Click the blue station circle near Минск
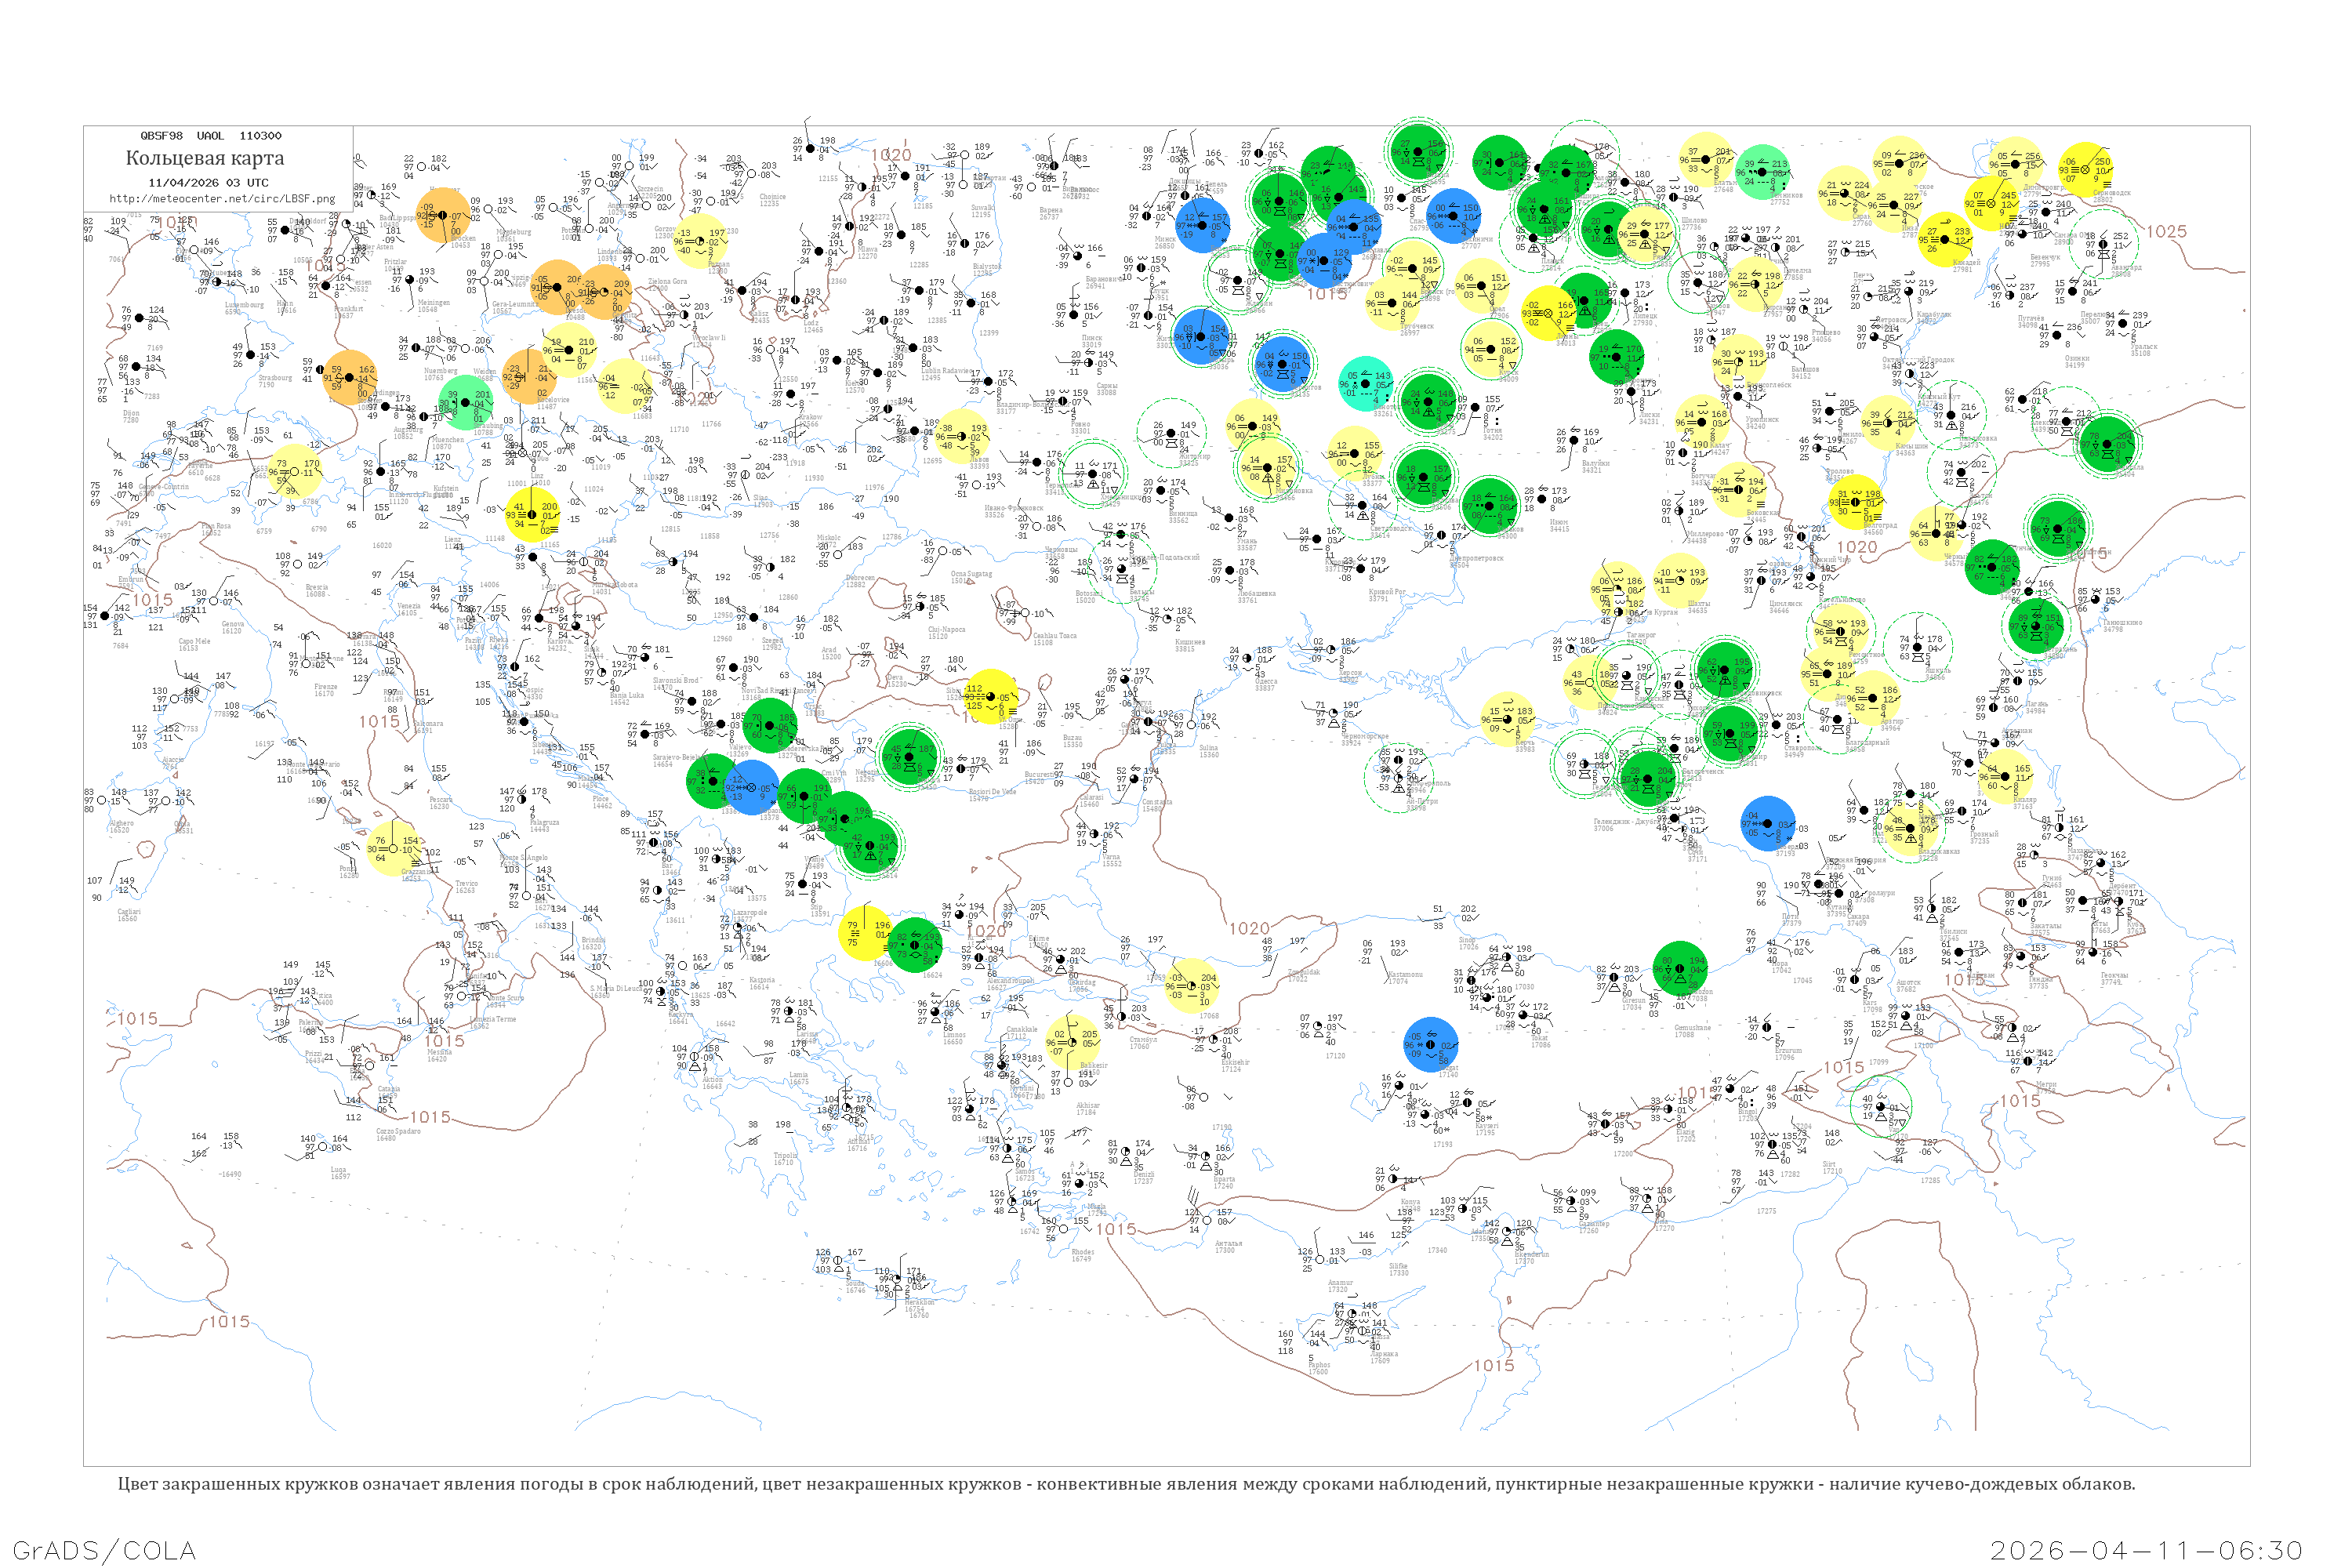Viewport: 2352px width, 1568px height. 1202,224
